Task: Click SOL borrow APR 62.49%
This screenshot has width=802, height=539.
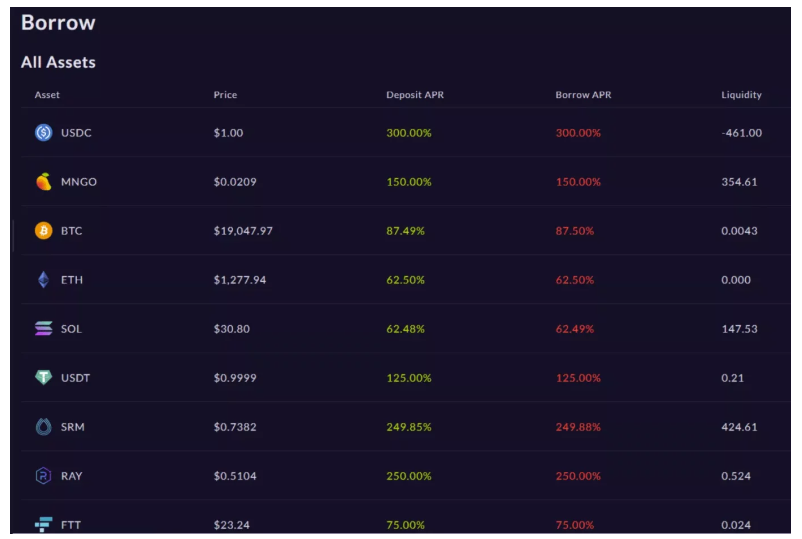Action: coord(574,329)
